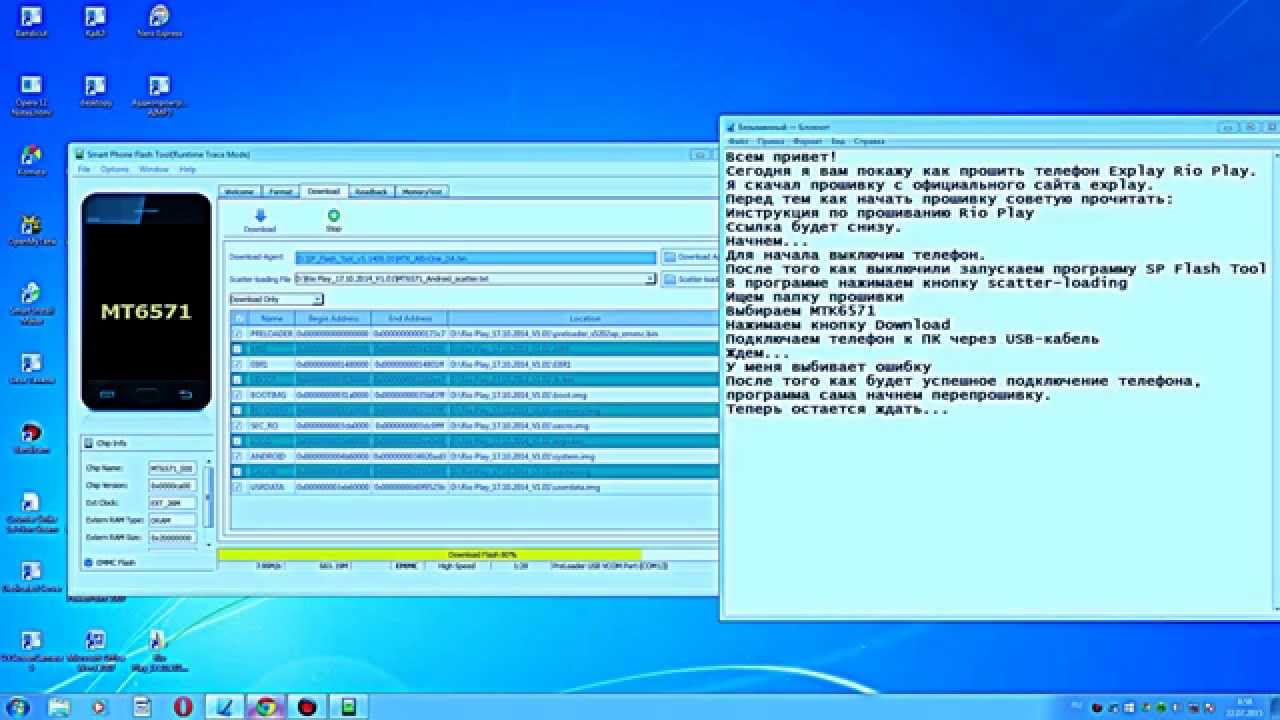Click the Download Agent browse button
Viewport: 1280px width, 720px height.
691,257
